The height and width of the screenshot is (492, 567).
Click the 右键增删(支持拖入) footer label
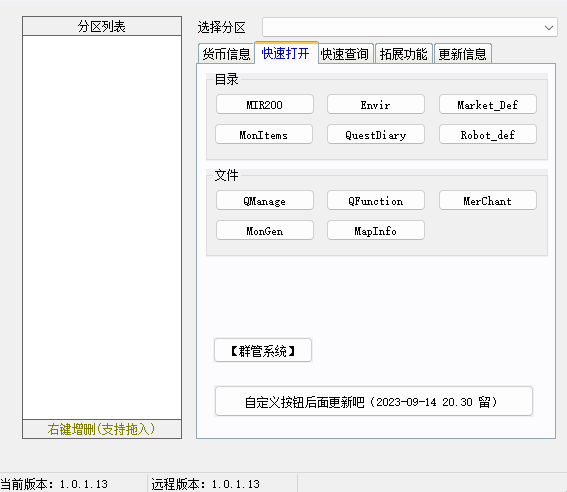click(102, 429)
